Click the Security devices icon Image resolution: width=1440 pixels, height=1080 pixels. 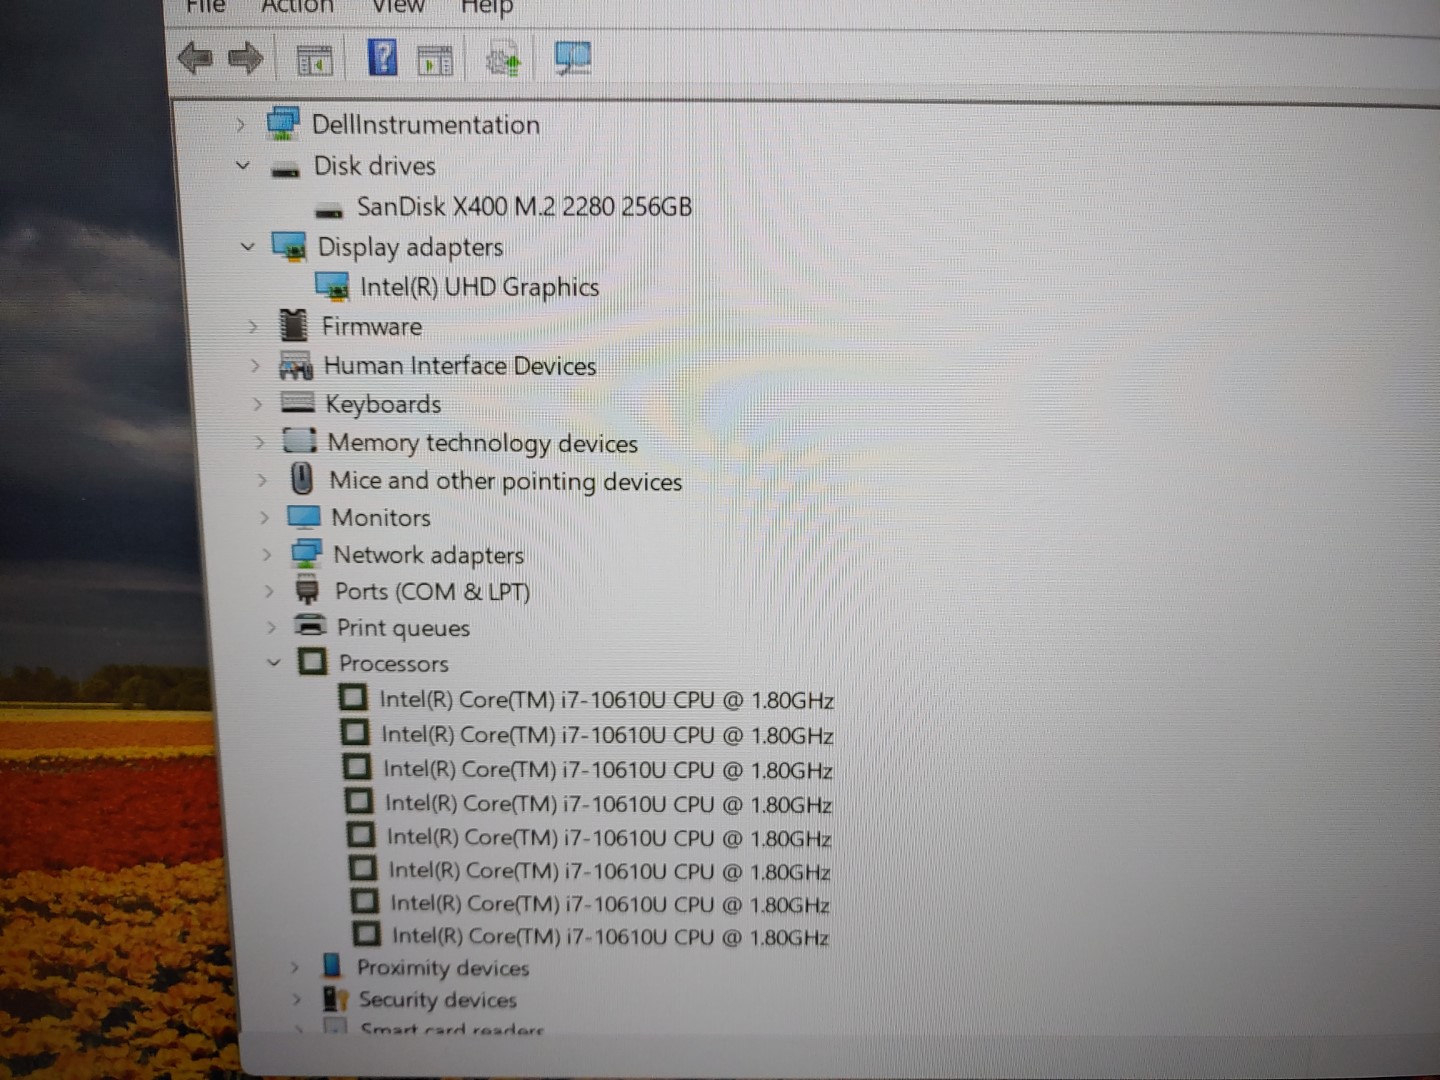point(335,998)
